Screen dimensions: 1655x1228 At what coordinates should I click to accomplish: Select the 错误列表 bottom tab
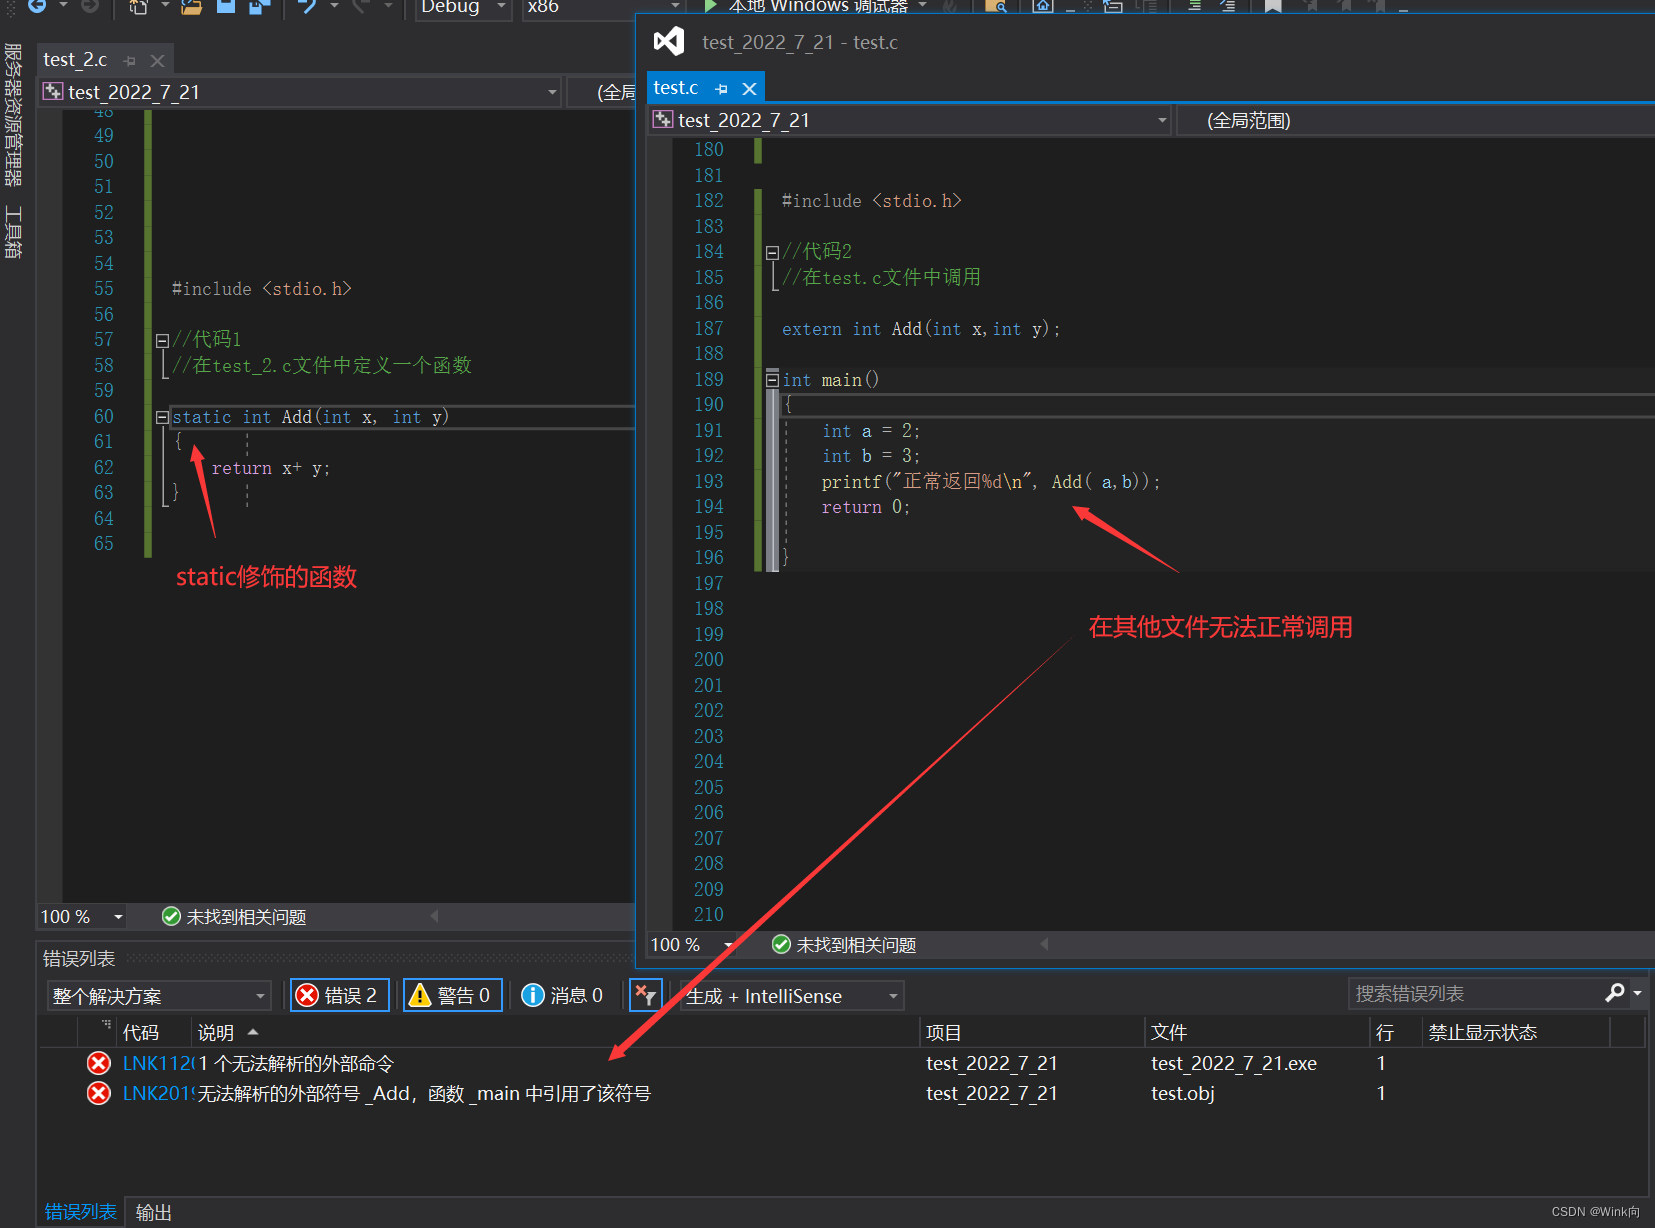[x=80, y=1211]
